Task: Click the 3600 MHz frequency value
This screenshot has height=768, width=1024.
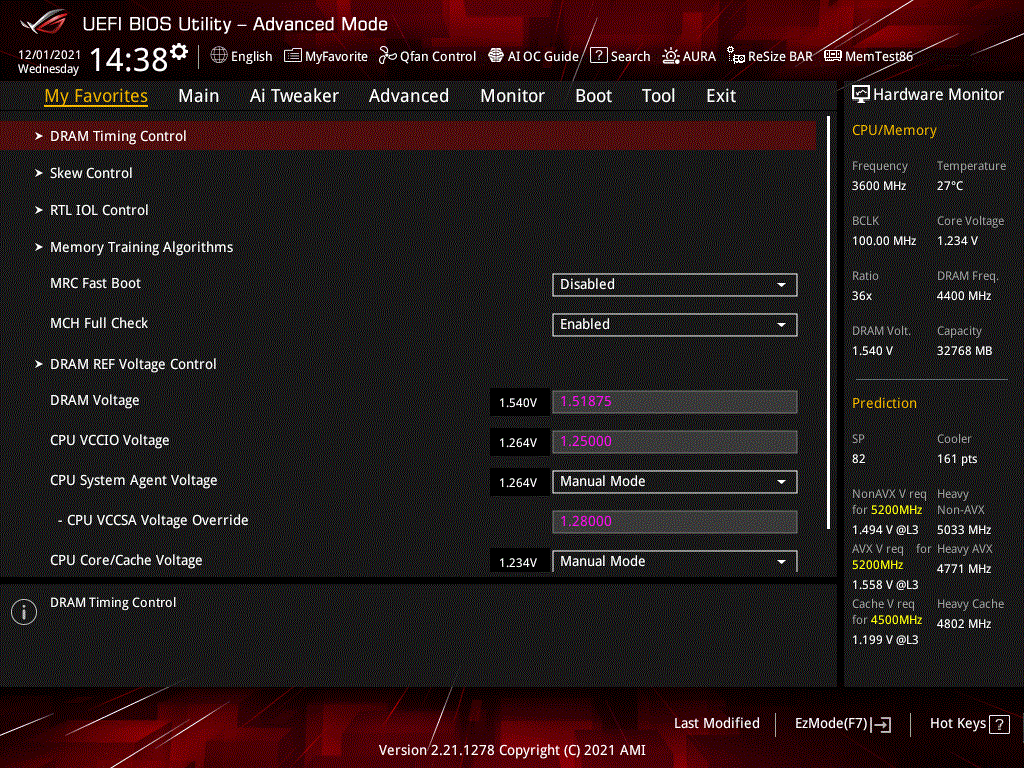Action: 879,186
